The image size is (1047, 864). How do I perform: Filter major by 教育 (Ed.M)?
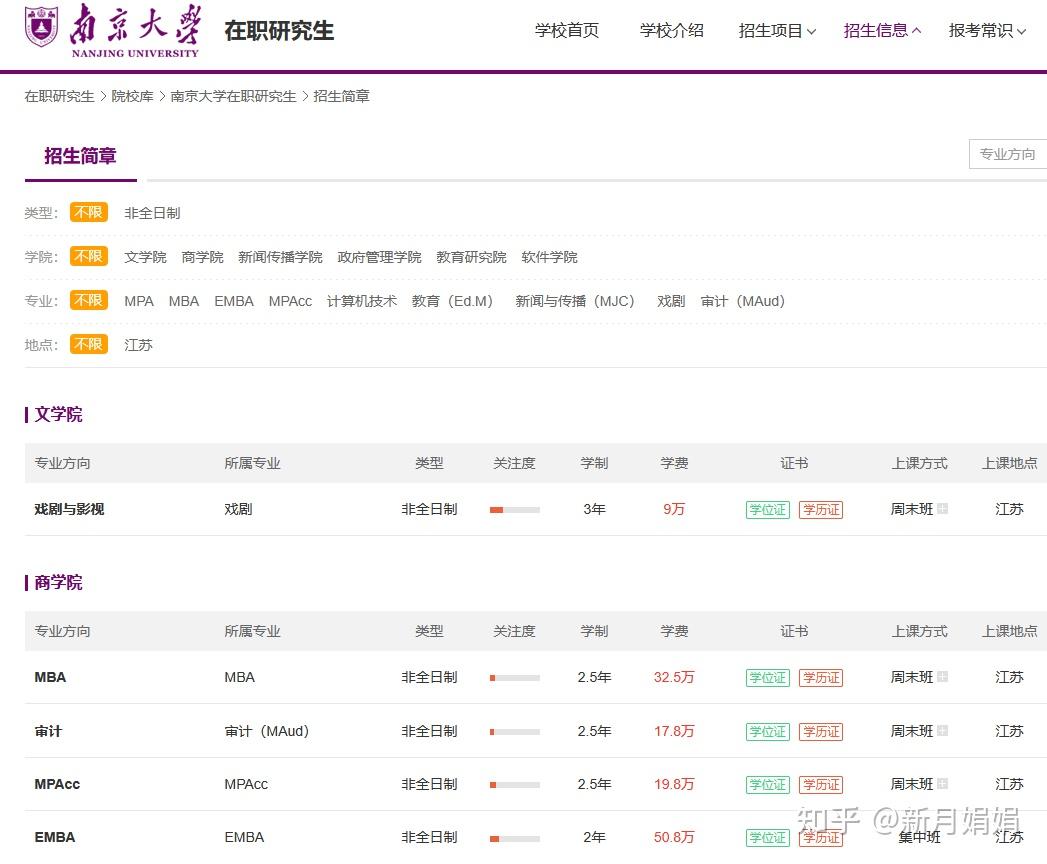453,301
